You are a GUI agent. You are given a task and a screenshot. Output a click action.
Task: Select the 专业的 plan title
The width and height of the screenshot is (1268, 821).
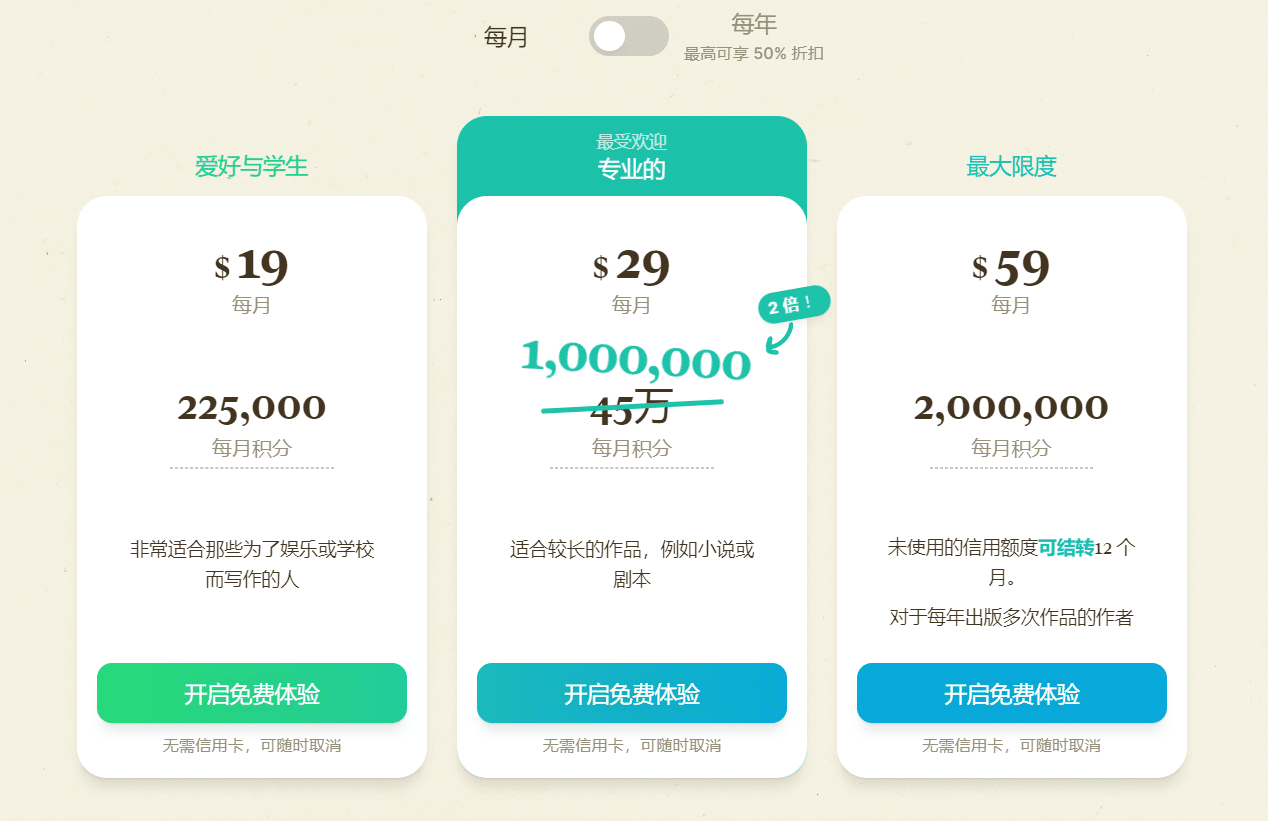pos(632,169)
